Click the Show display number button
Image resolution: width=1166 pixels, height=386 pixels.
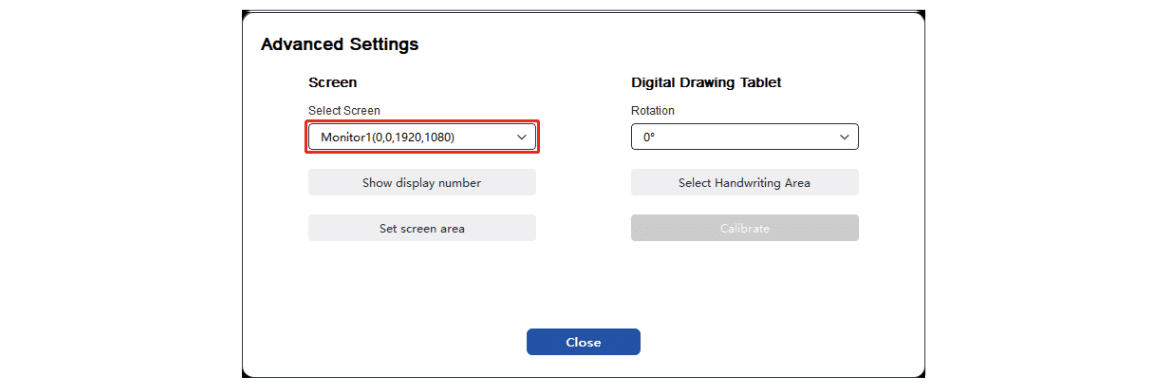pyautogui.click(x=422, y=183)
